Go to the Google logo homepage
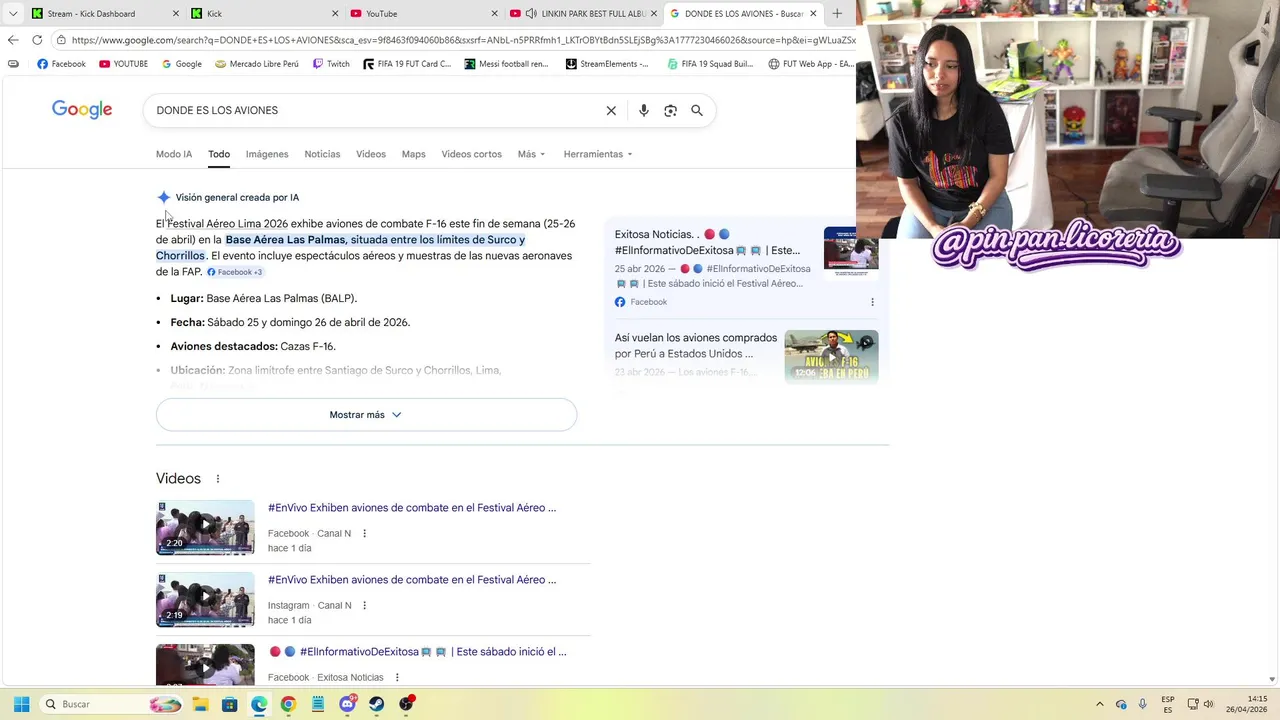1280x720 pixels. click(x=82, y=110)
